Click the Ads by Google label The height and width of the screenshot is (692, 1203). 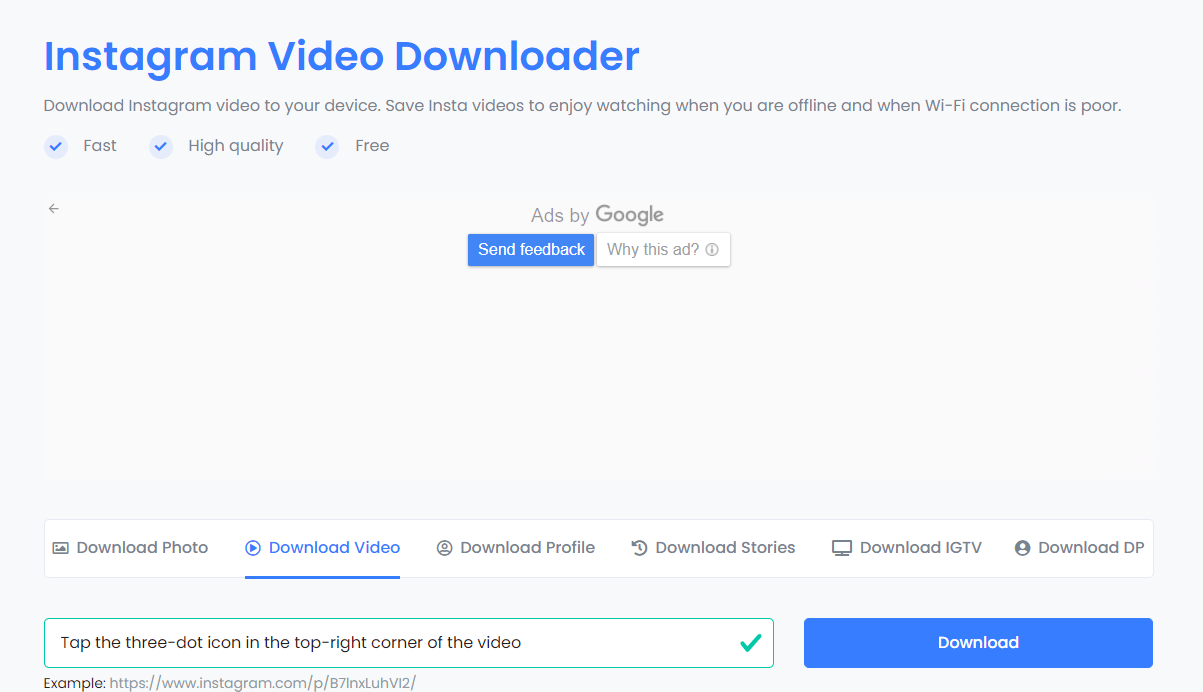pos(597,215)
